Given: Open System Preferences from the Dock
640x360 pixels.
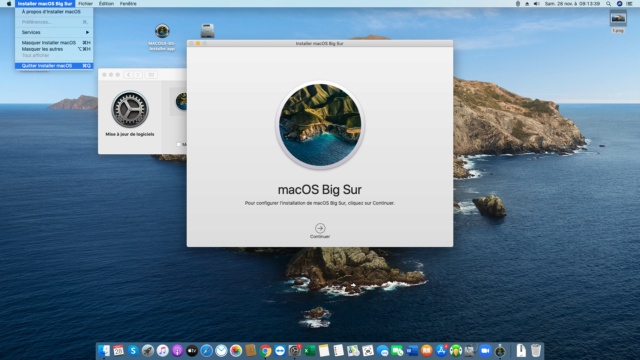Looking at the screenshot, I should click(294, 351).
